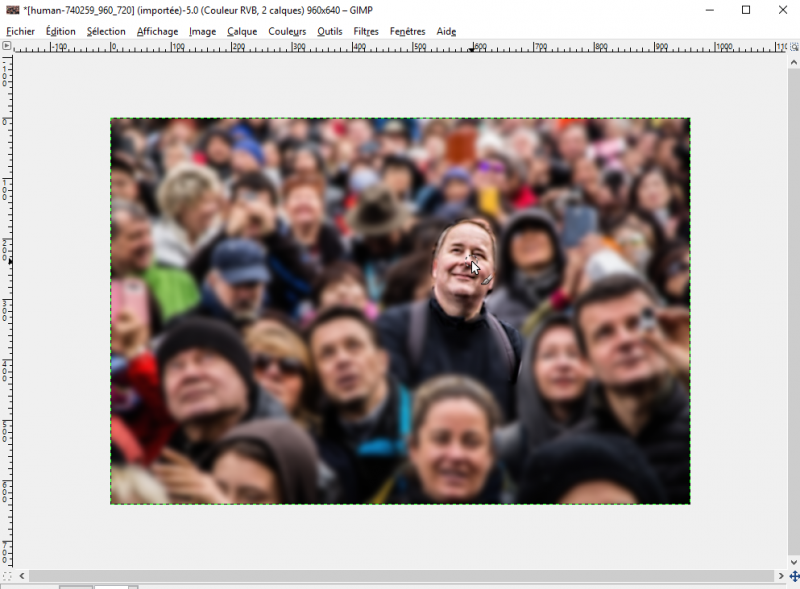
Task: Click the horizontal scrollbar right arrow
Action: [x=781, y=576]
